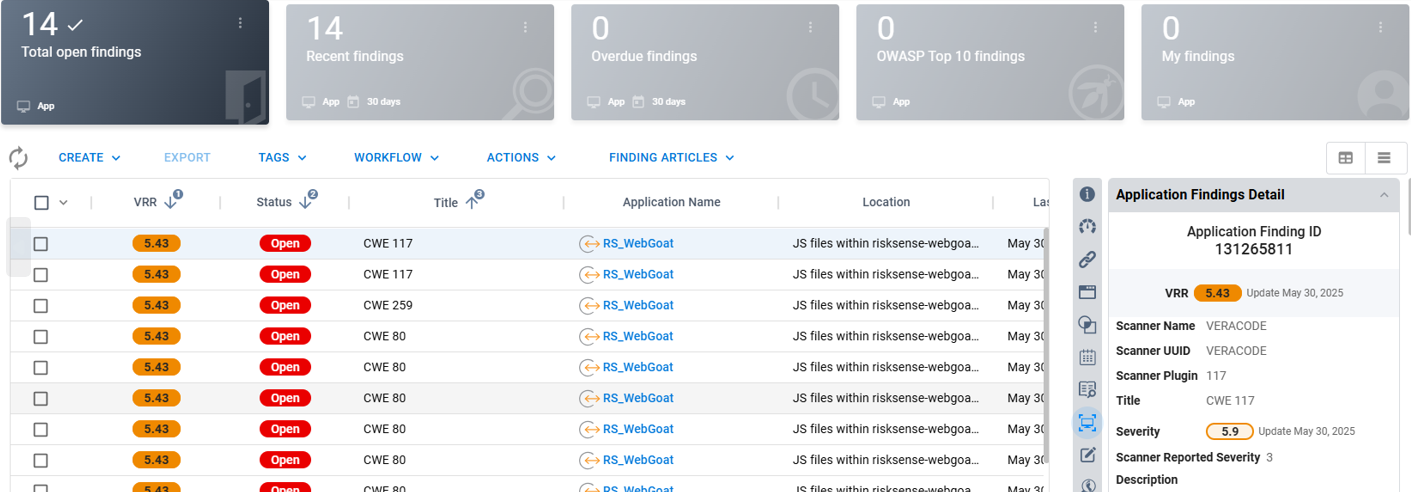Click monitor App icon on Overdue findings card
Viewport: 1411px width, 492px height.
point(594,102)
